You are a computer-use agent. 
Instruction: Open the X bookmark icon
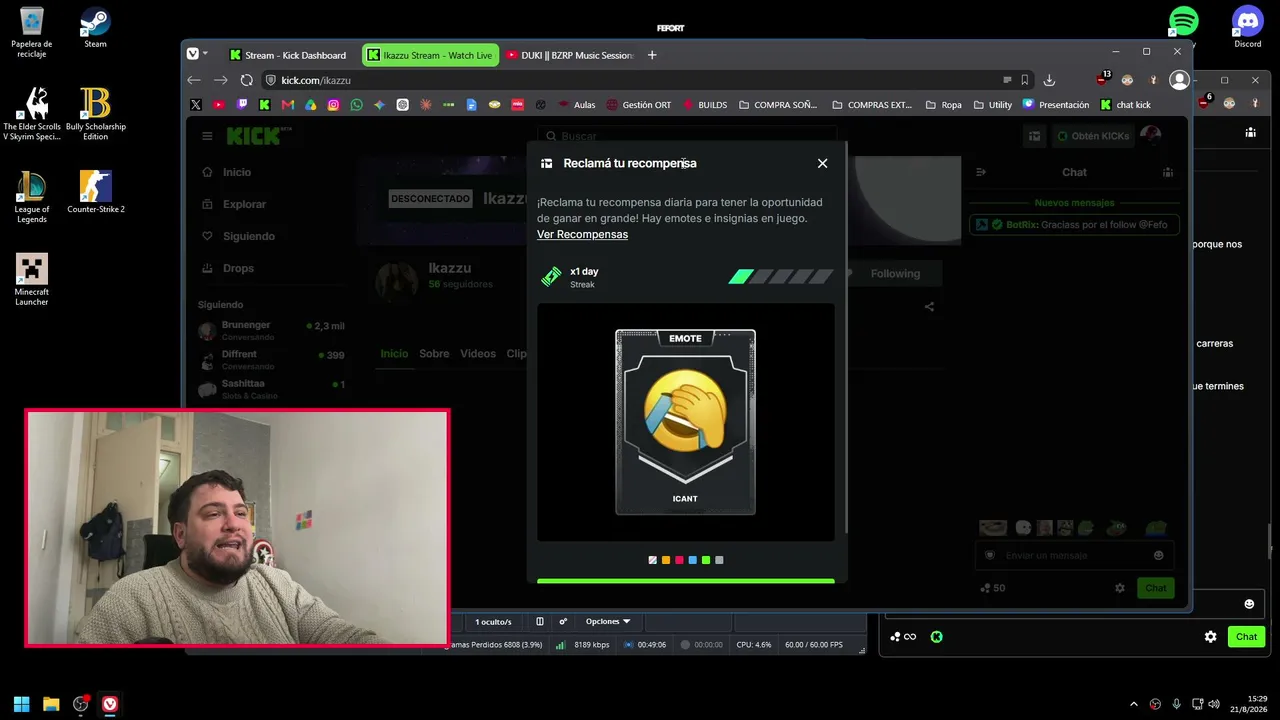196,105
